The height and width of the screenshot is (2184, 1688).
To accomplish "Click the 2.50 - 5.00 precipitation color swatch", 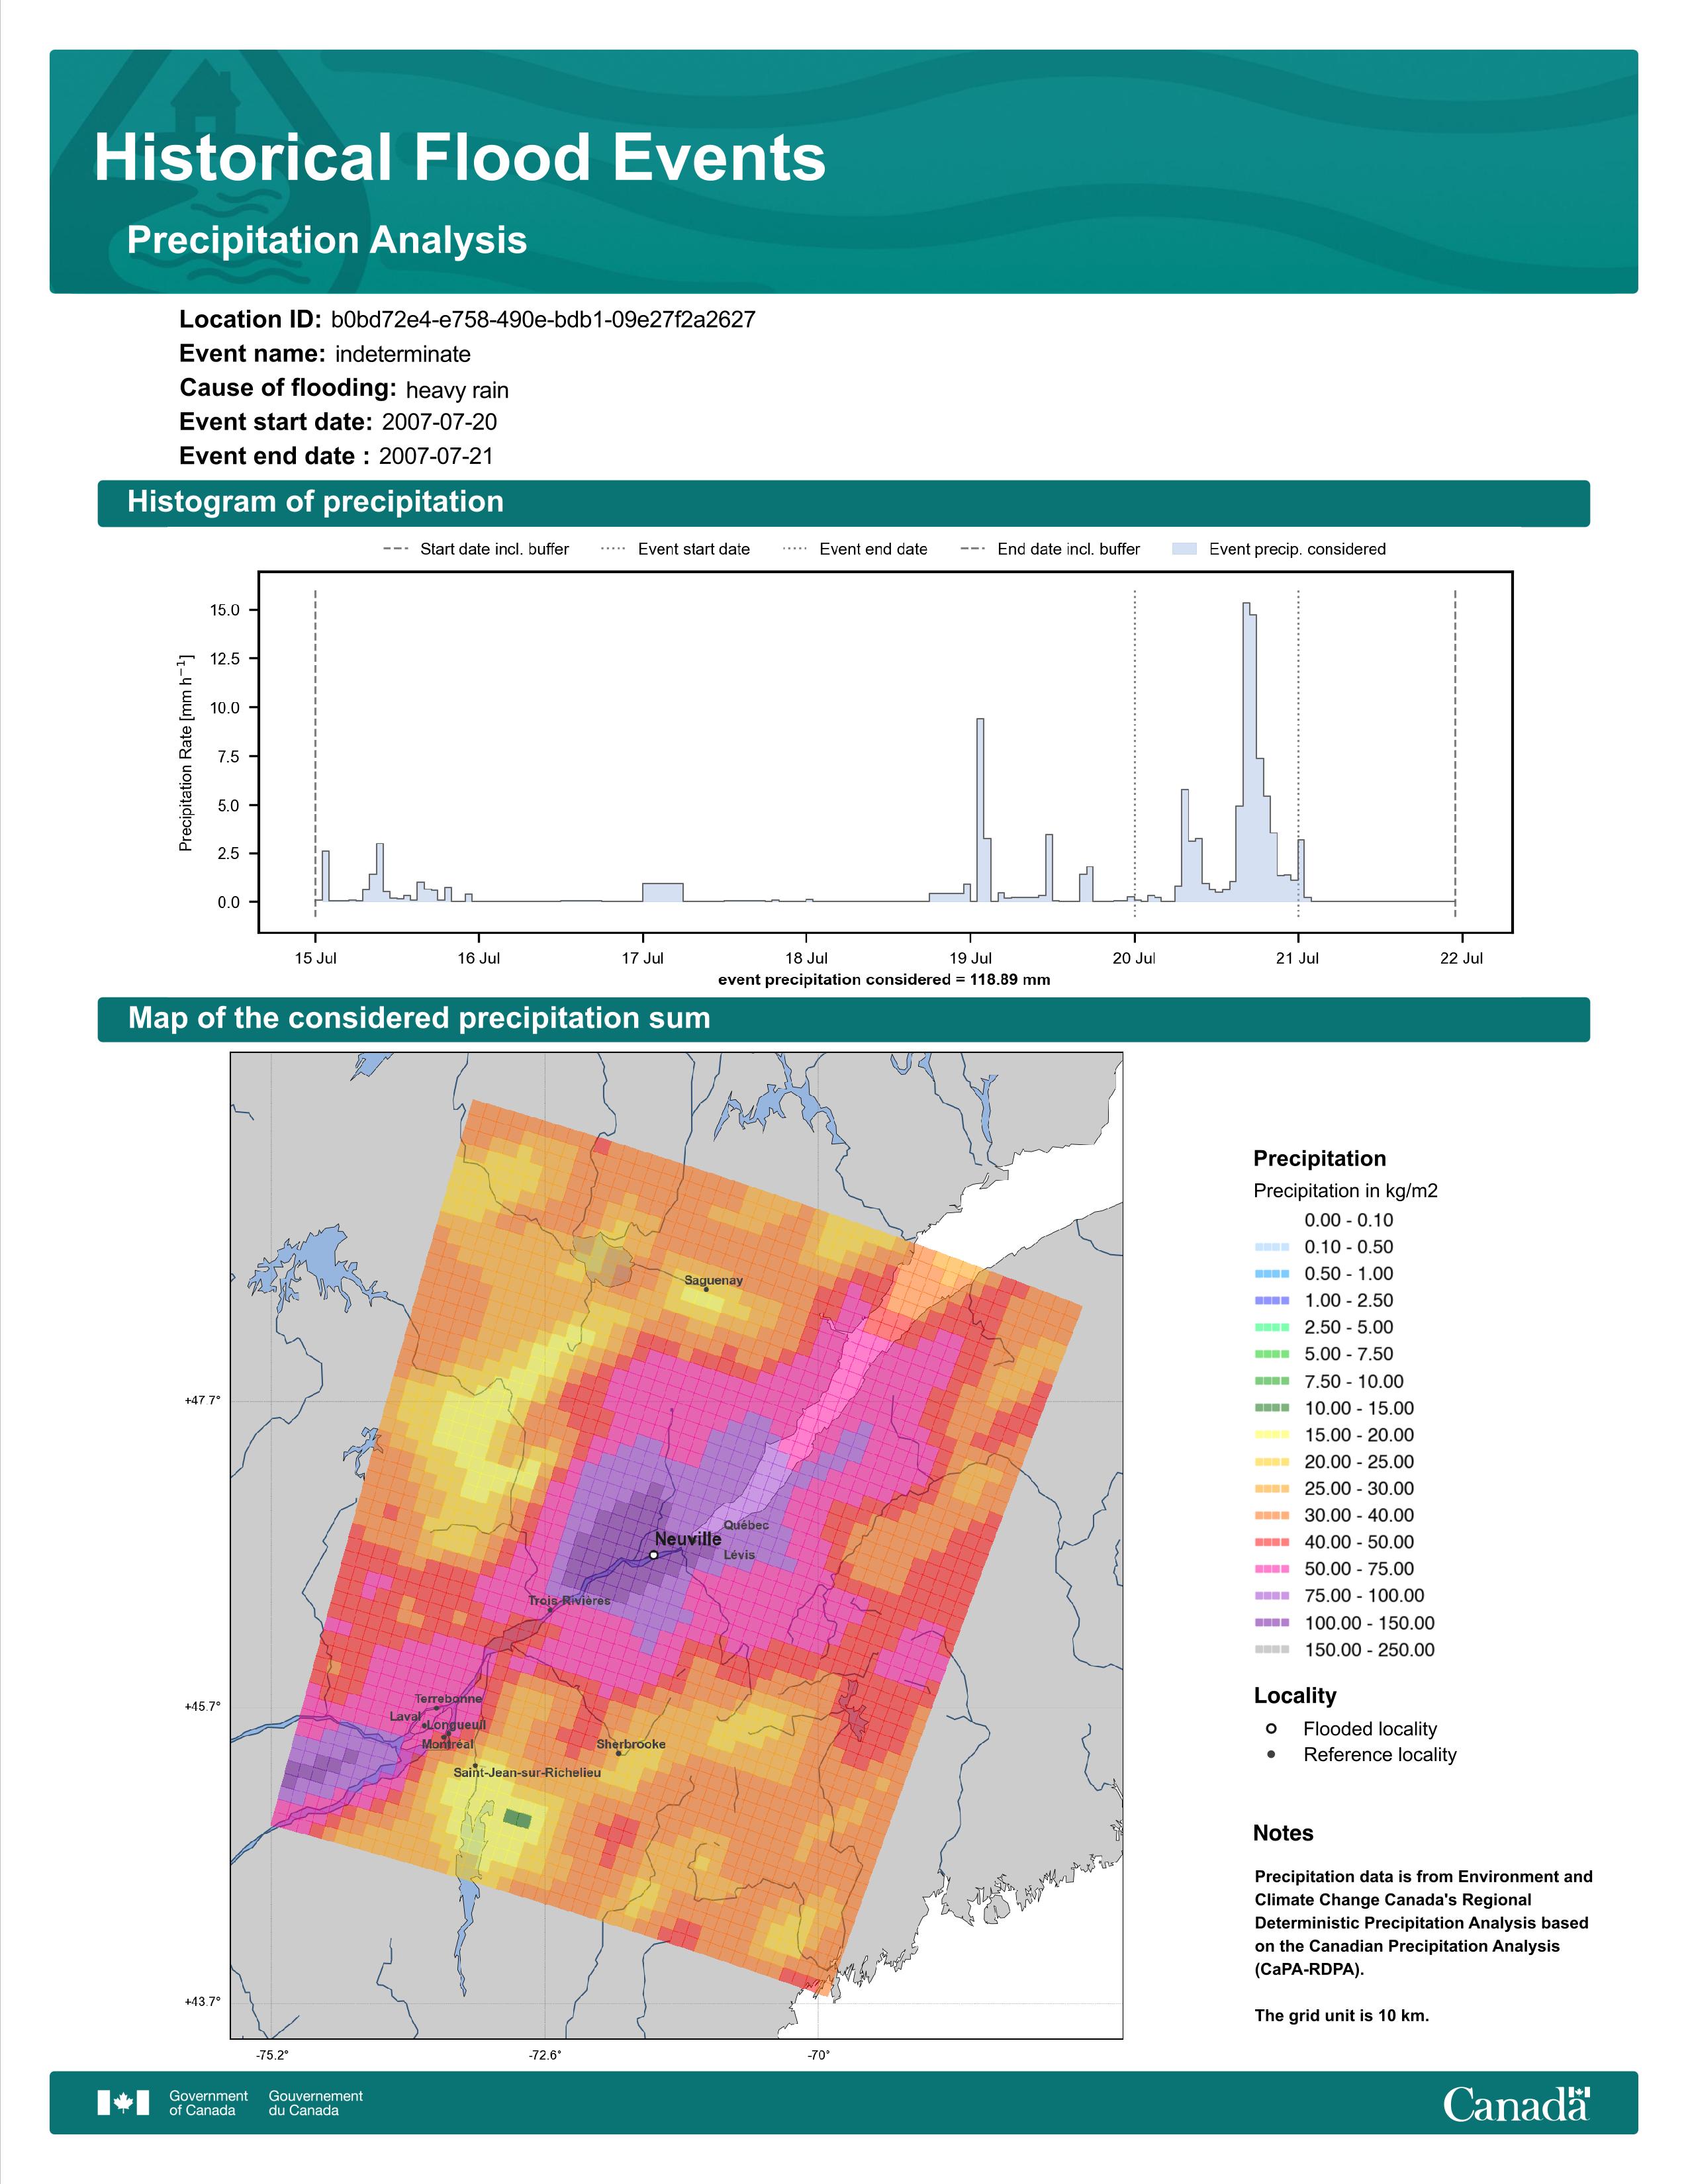I will click(1271, 1328).
